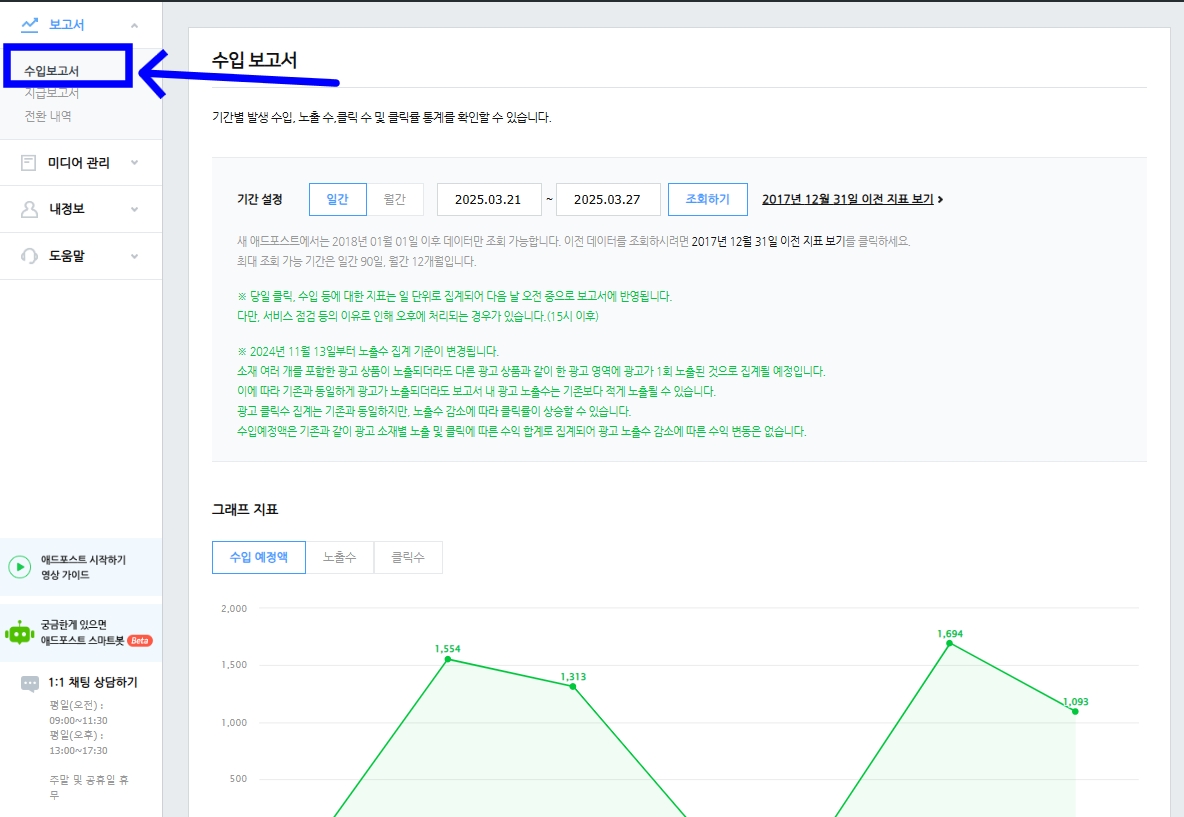The height and width of the screenshot is (817, 1184).
Task: Select the 미디어 관리 sidebar section
Action: point(81,162)
